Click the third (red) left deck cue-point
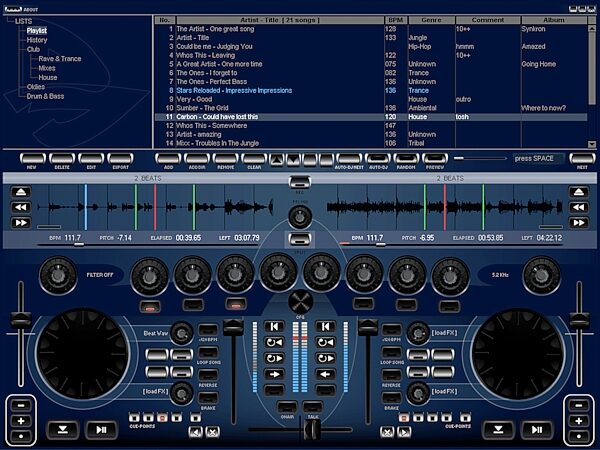600x450 pixels. (162, 417)
